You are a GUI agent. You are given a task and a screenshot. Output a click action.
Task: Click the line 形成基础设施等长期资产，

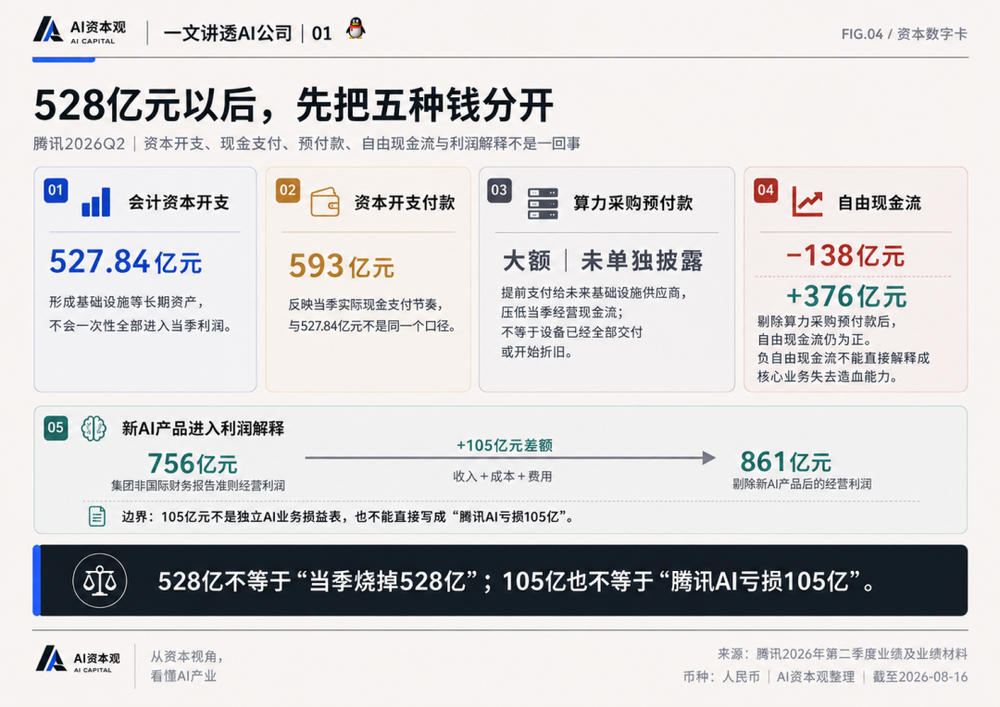point(126,302)
